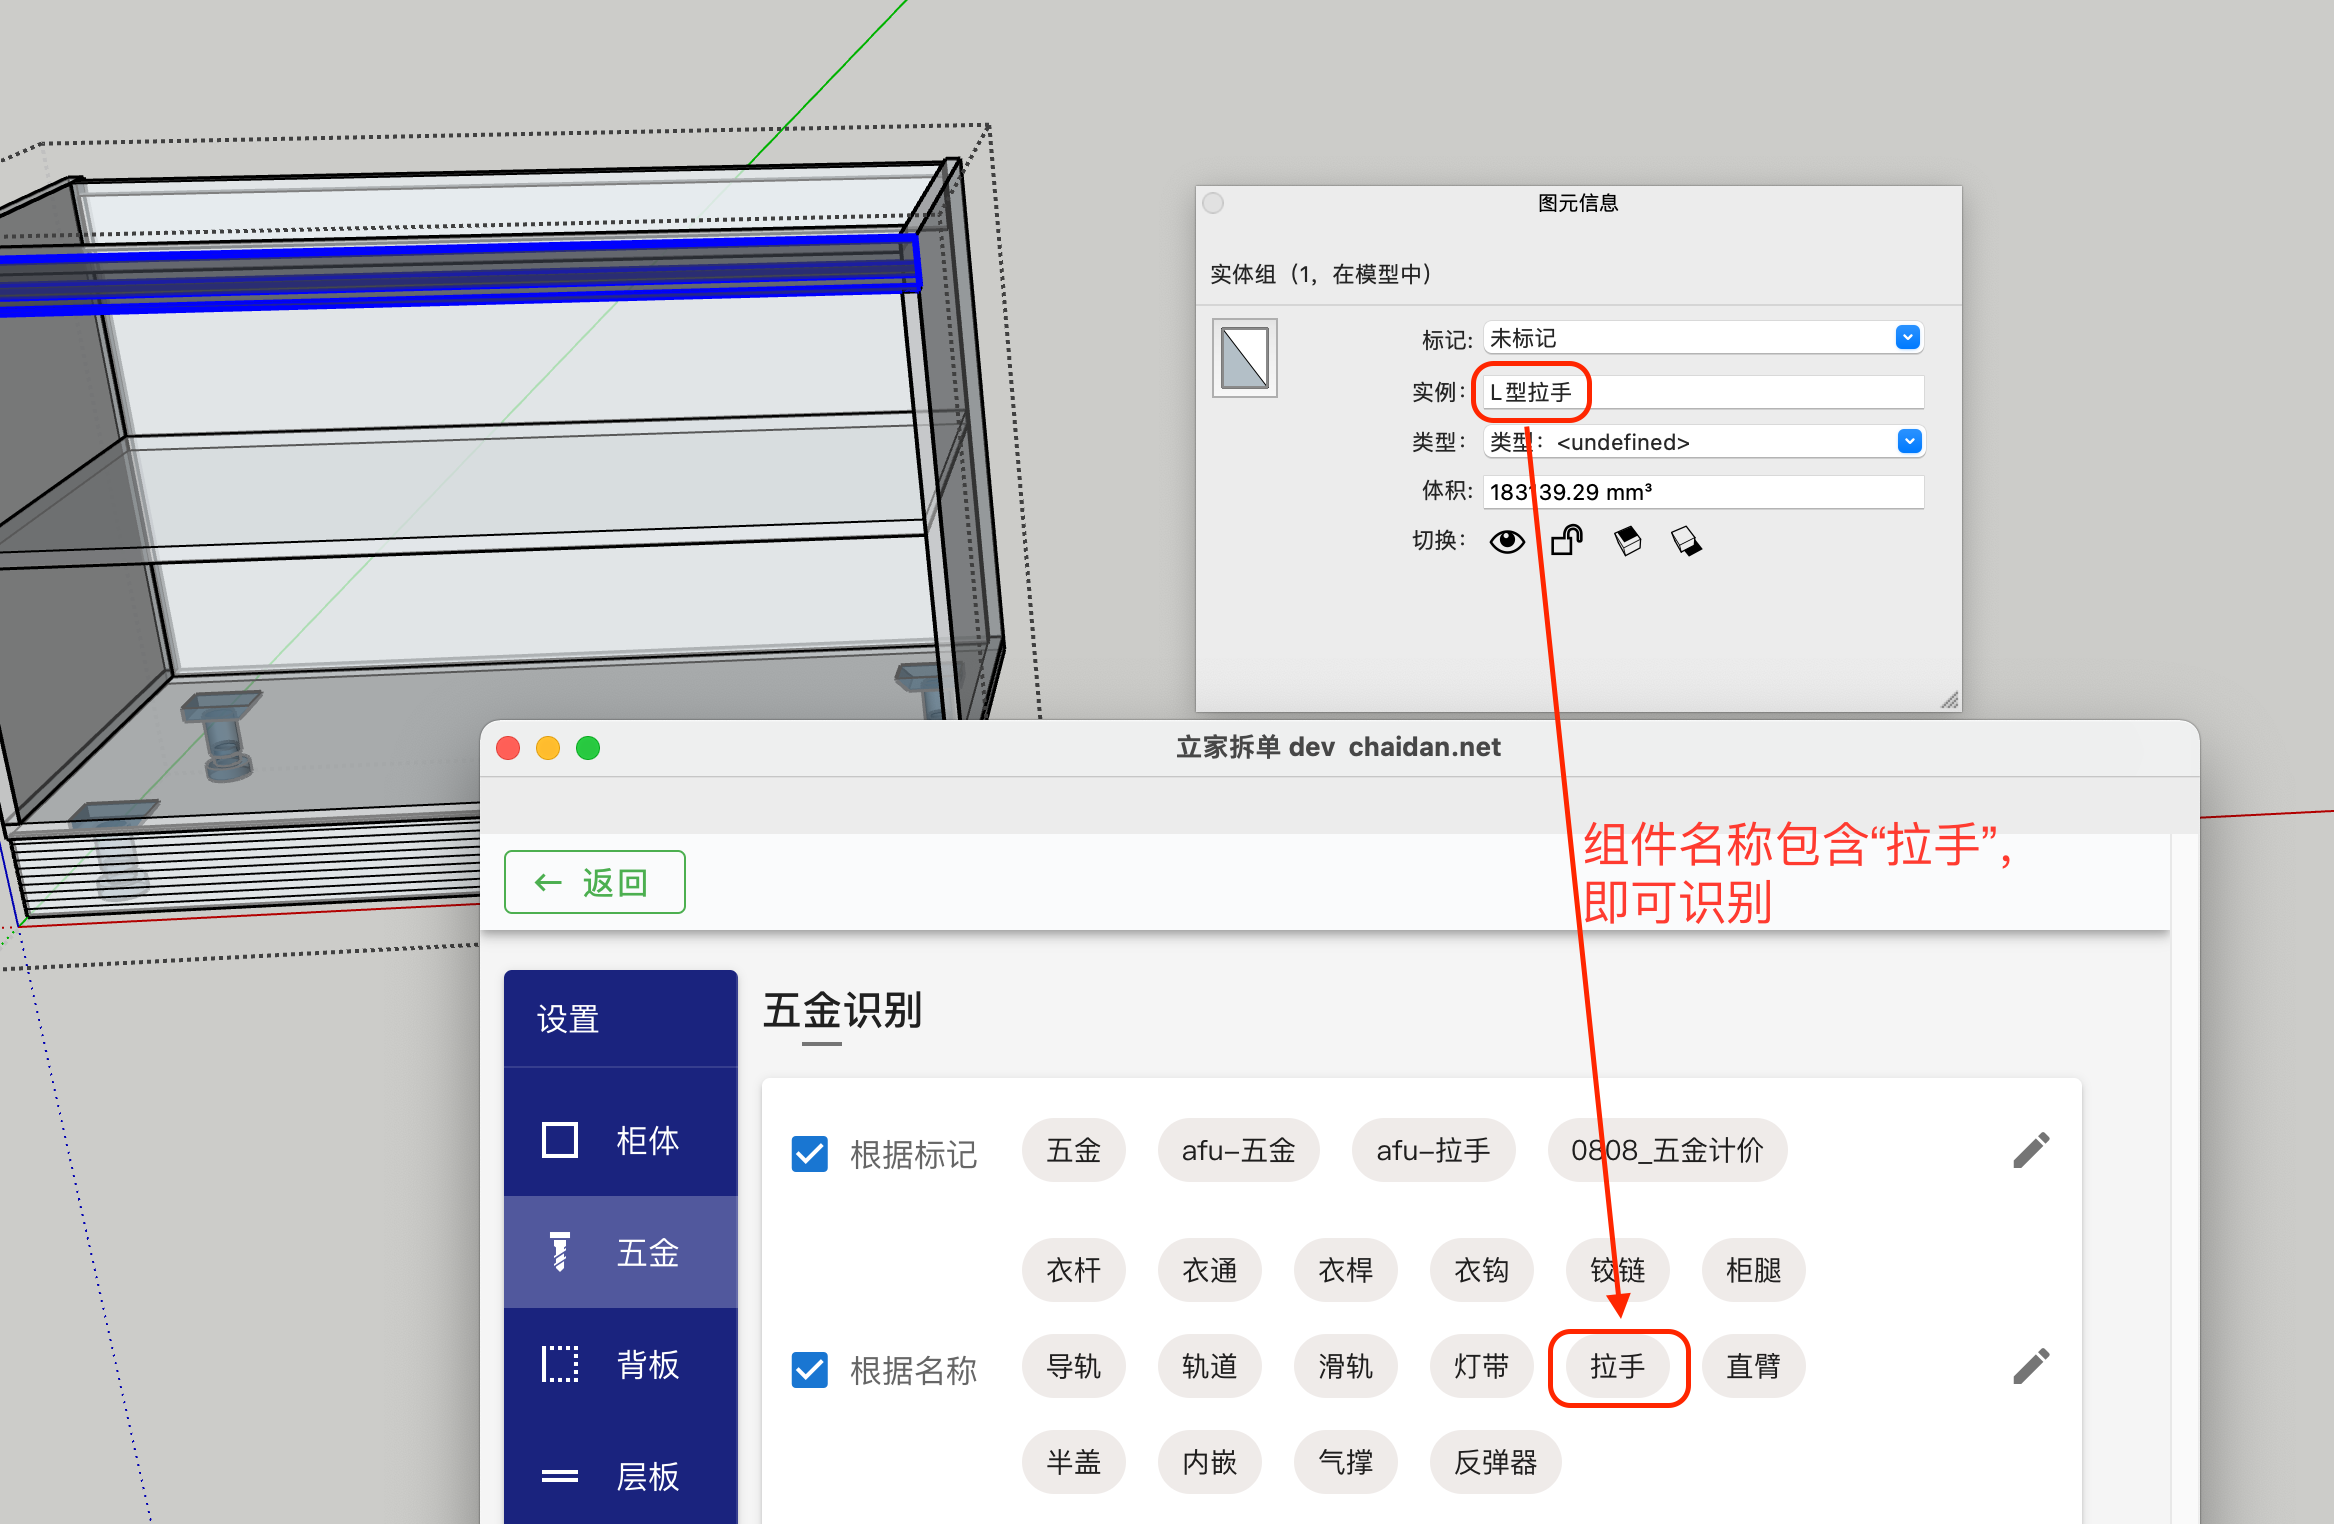This screenshot has width=2334, height=1524.
Task: Click the cabinet leg in the model
Action: click(x=222, y=737)
